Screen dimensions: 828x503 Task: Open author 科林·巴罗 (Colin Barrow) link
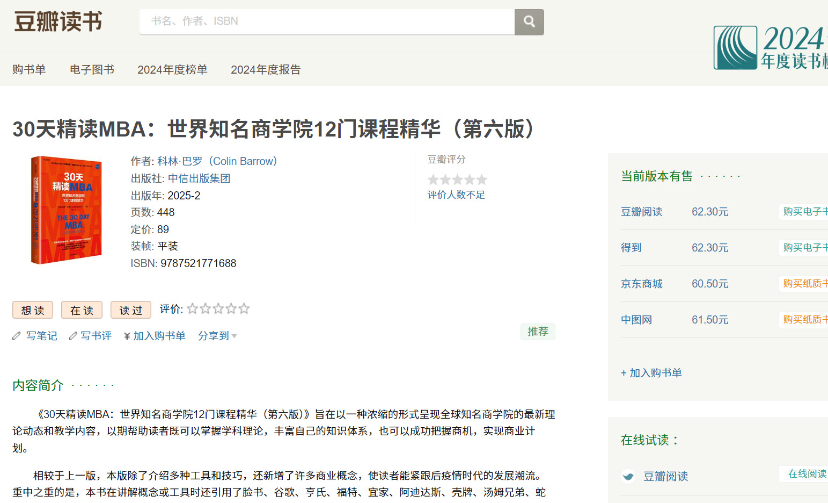tap(217, 161)
